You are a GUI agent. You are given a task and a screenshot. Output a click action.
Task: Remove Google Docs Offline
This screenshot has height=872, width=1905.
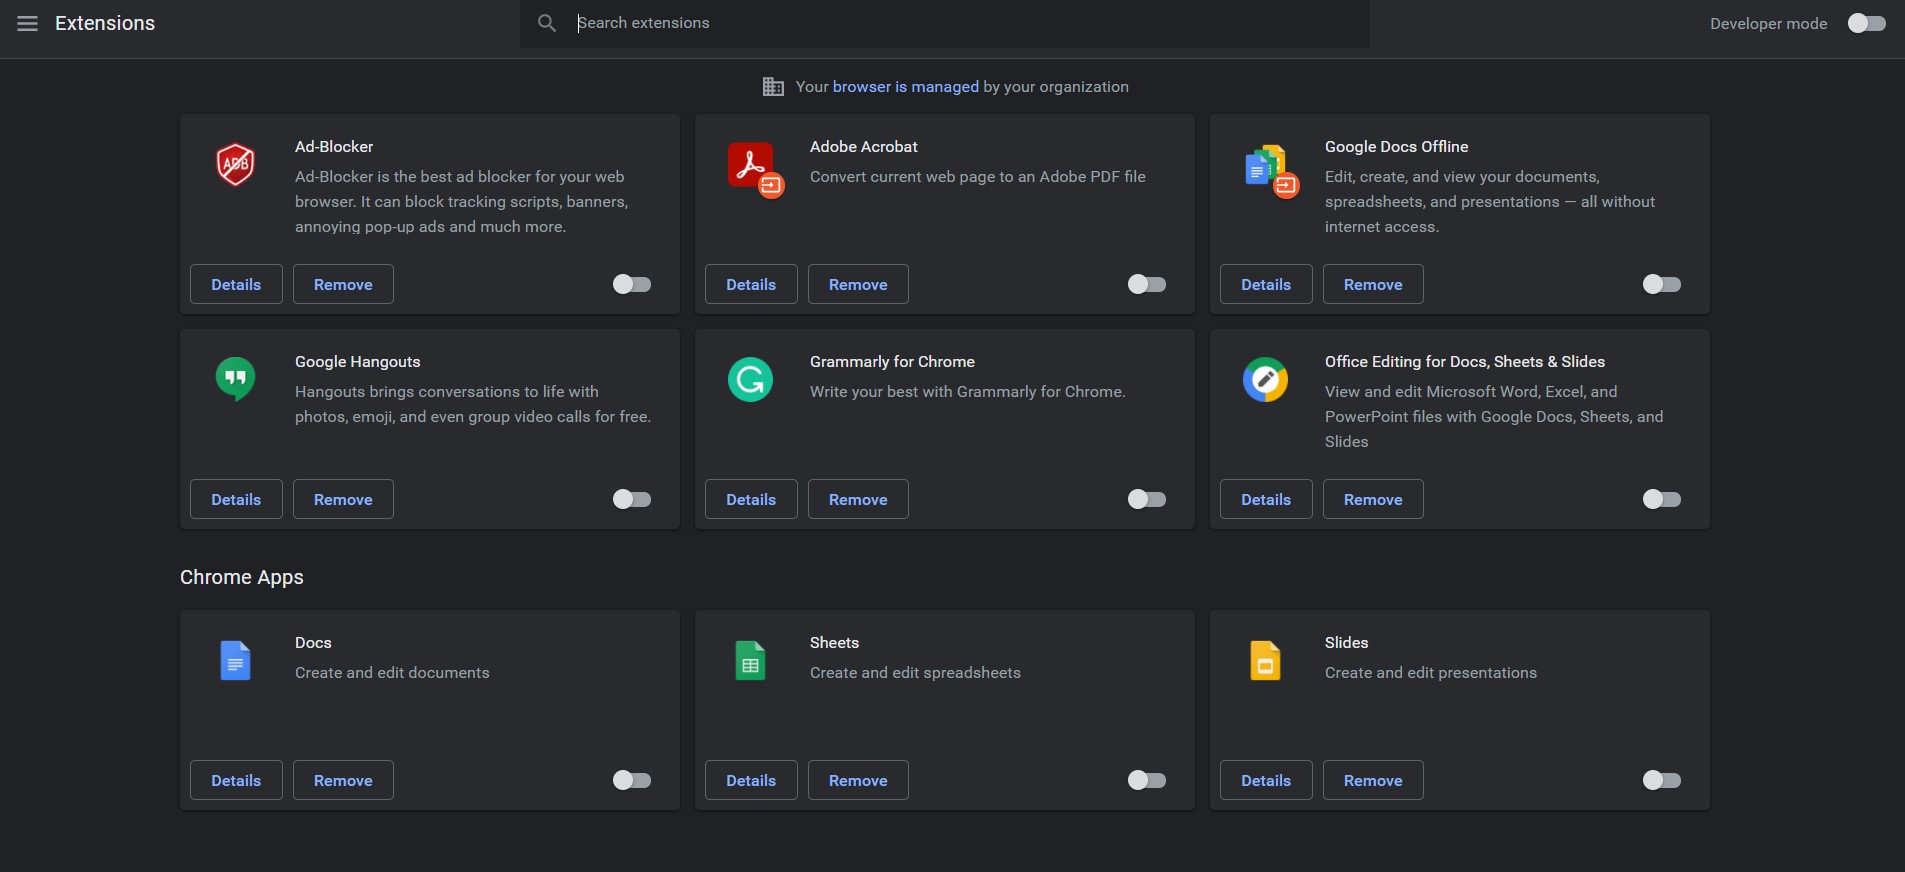(1373, 284)
